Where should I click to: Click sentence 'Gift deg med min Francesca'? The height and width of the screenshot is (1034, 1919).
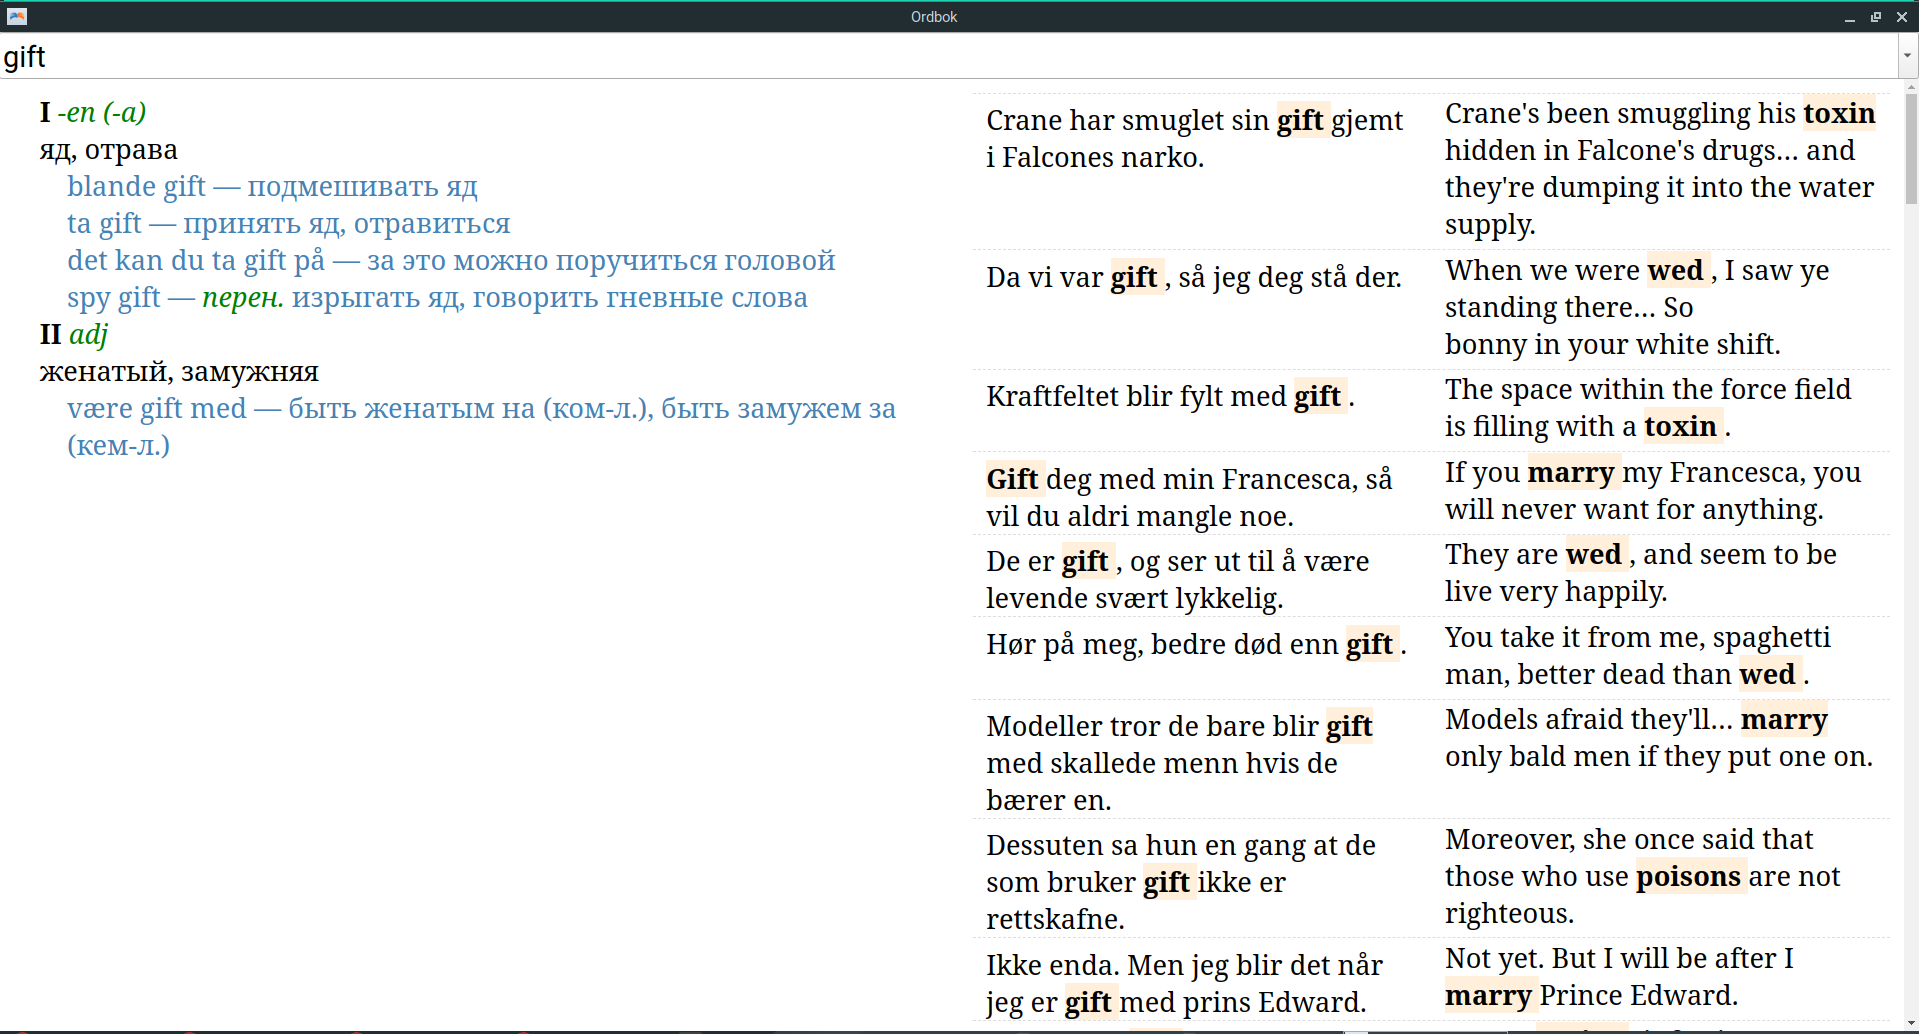[x=1189, y=497]
